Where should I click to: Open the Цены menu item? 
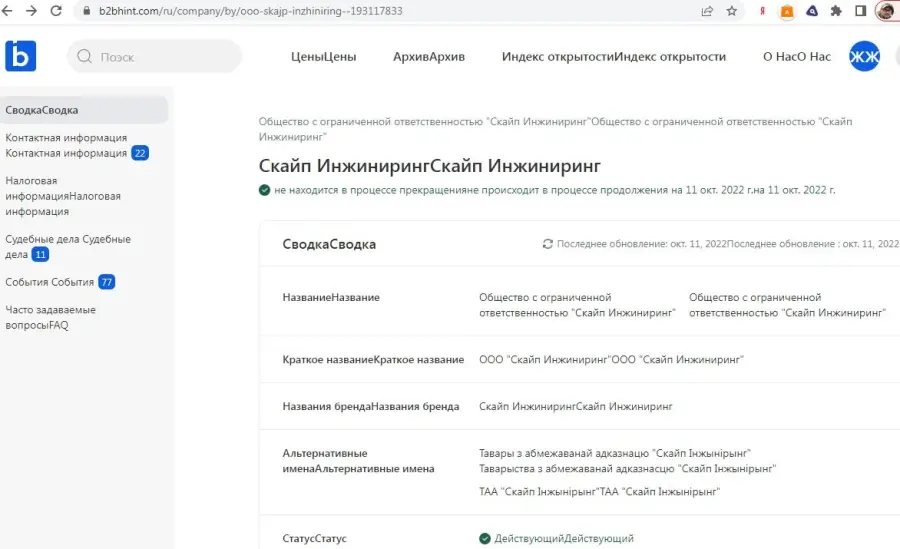324,57
